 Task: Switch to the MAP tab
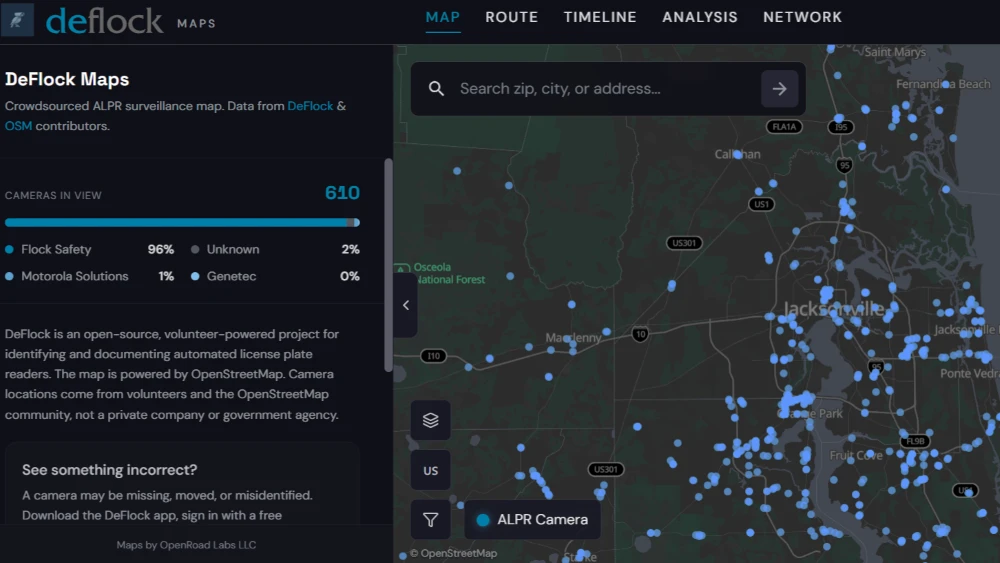click(x=443, y=17)
